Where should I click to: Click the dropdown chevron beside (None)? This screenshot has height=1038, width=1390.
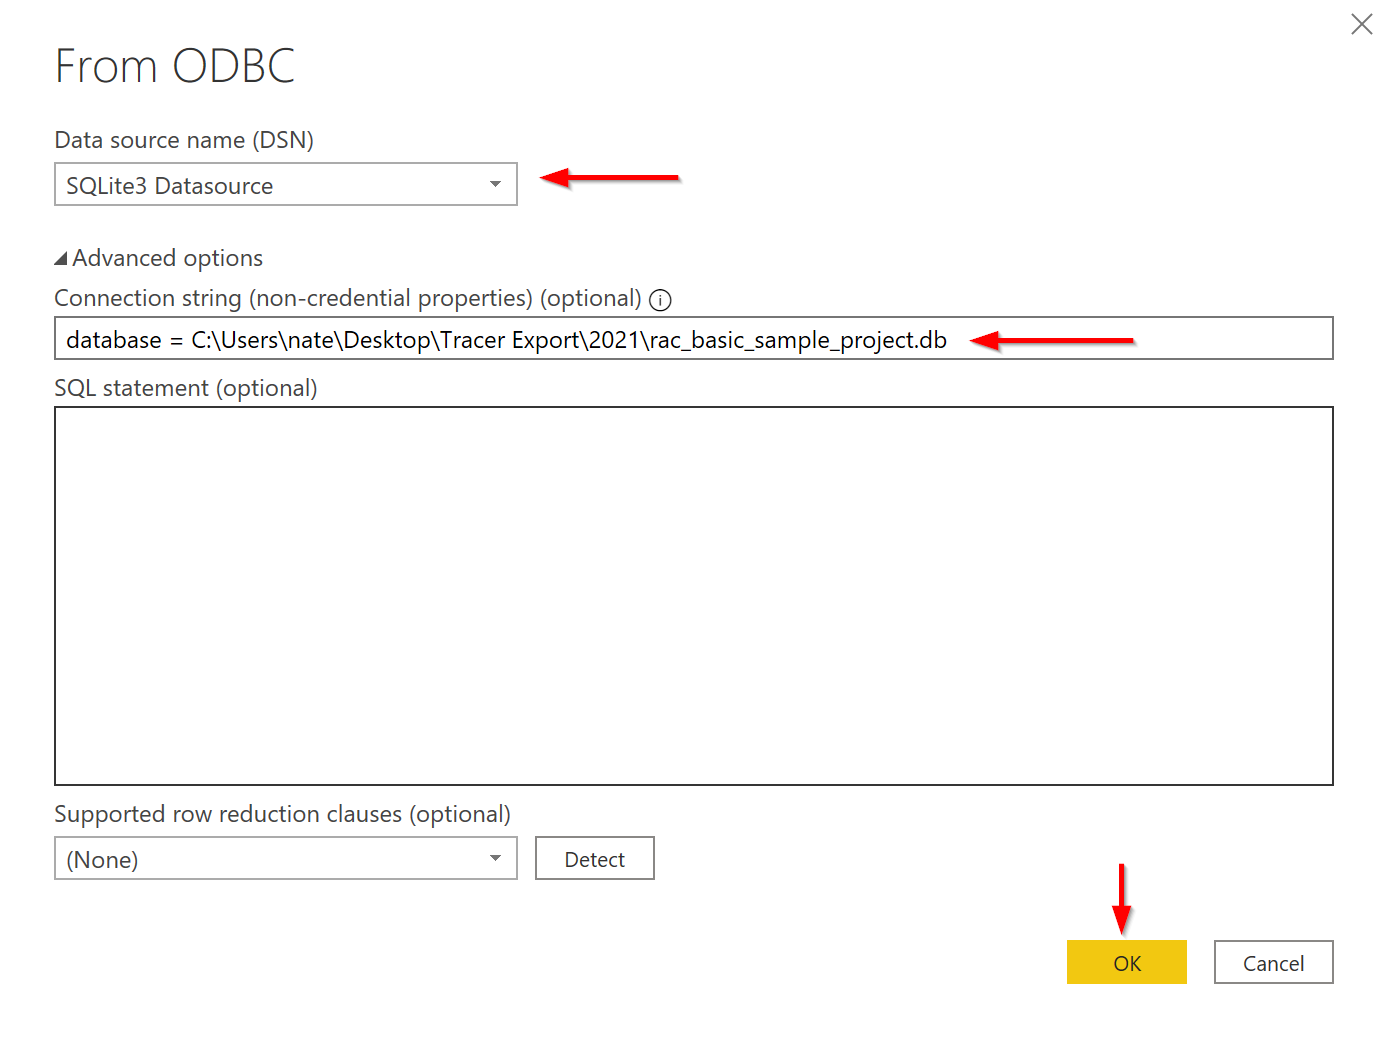click(495, 858)
